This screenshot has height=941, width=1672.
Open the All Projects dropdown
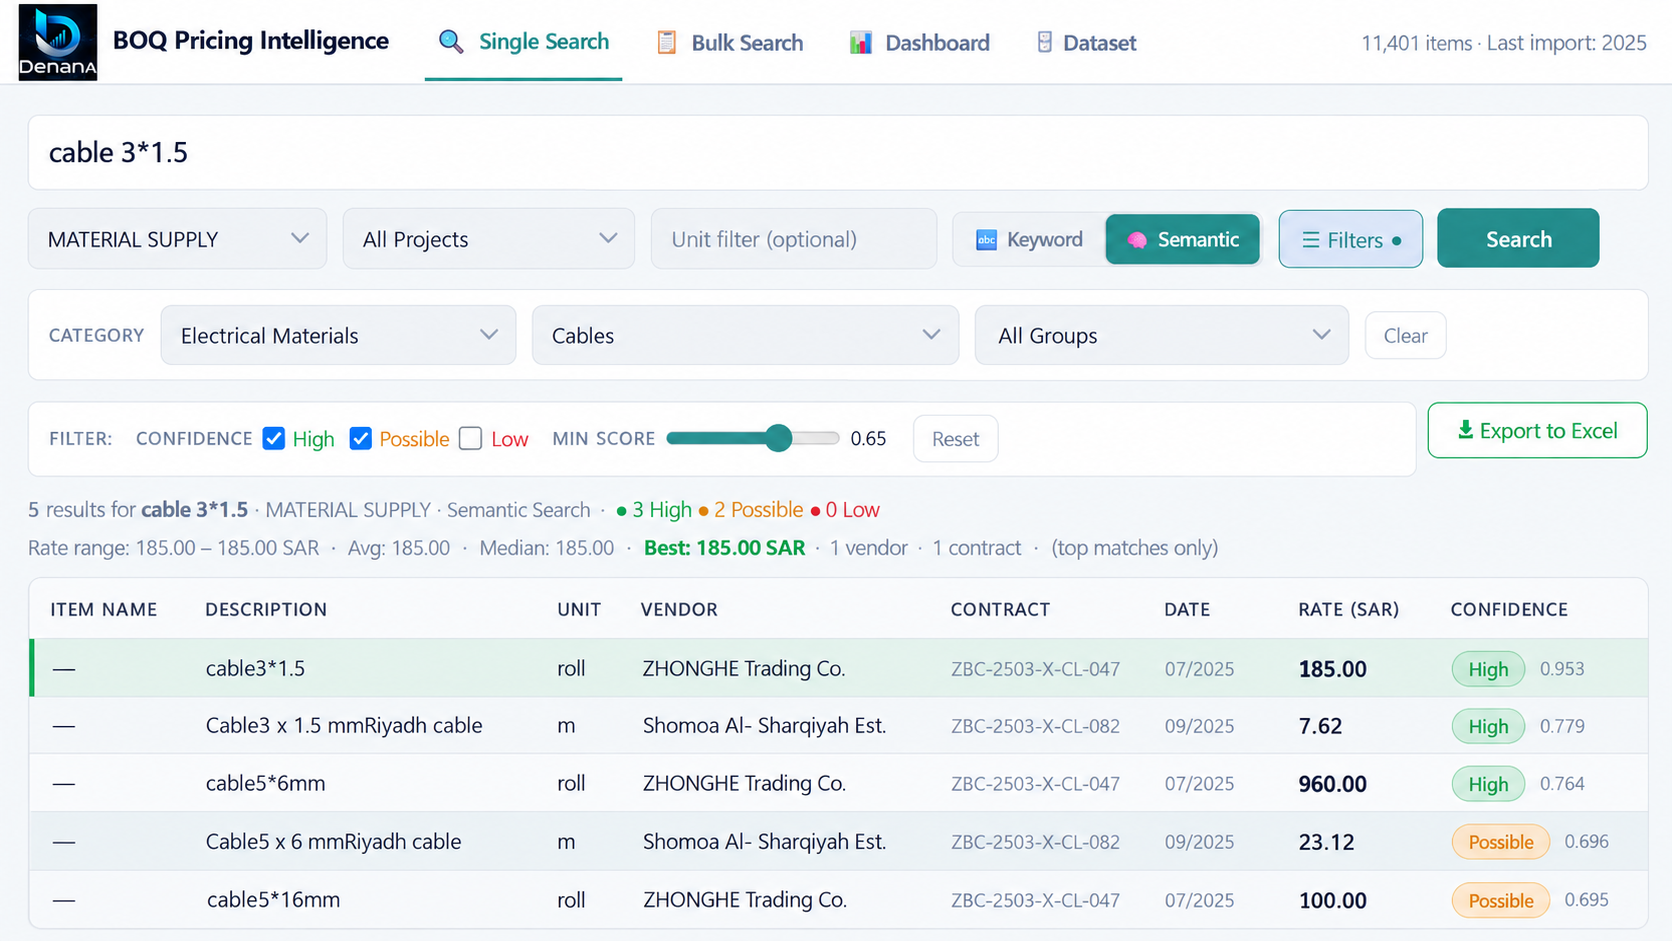(488, 239)
